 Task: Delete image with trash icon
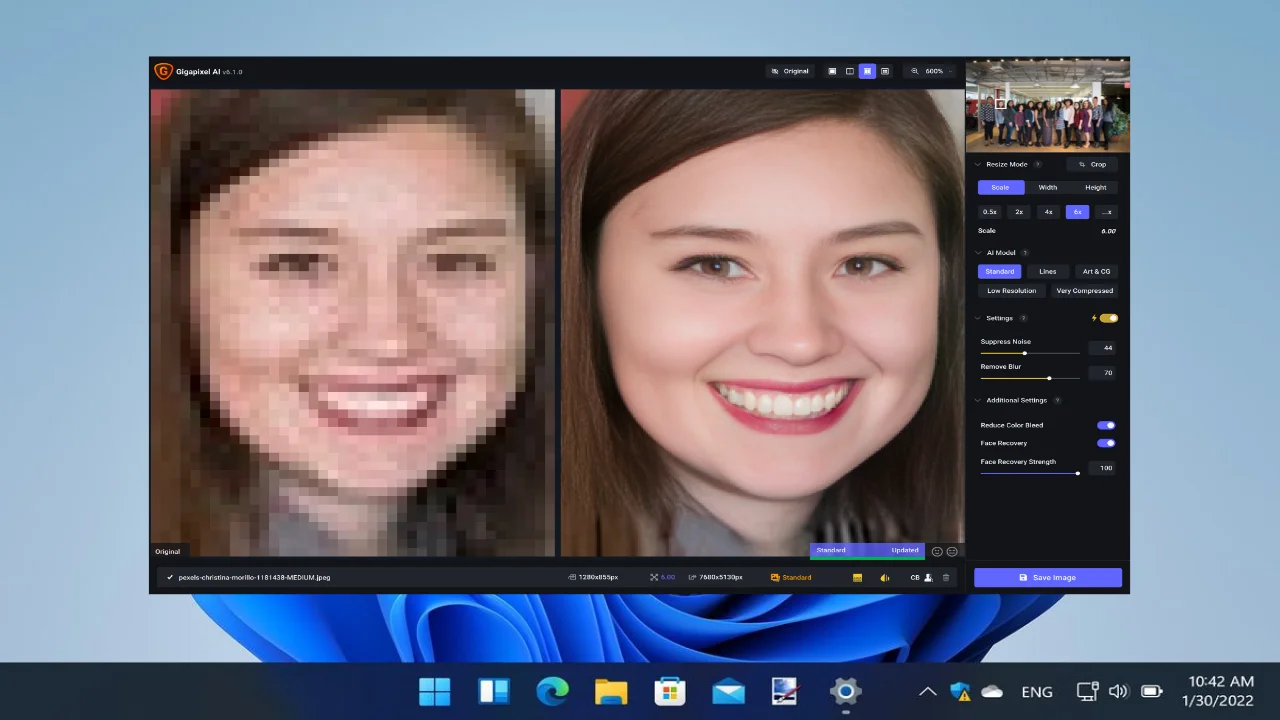click(x=946, y=577)
